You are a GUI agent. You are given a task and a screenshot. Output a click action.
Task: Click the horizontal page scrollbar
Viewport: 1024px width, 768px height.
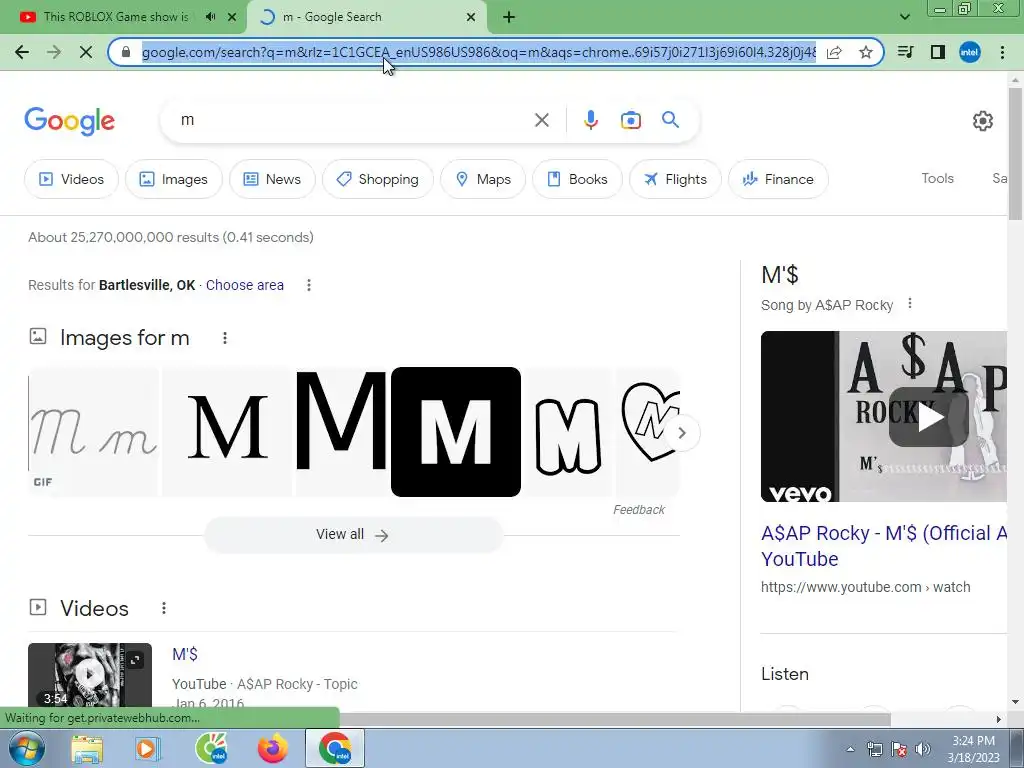pyautogui.click(x=614, y=719)
